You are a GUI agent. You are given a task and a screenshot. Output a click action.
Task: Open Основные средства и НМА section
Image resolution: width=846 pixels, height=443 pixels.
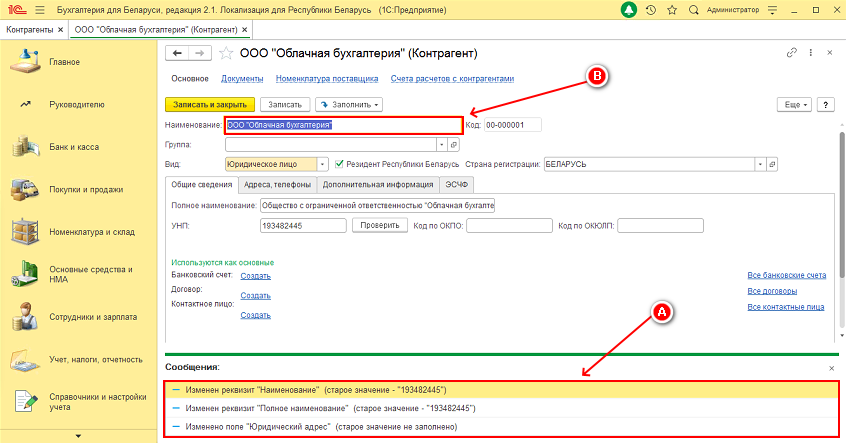pos(91,274)
